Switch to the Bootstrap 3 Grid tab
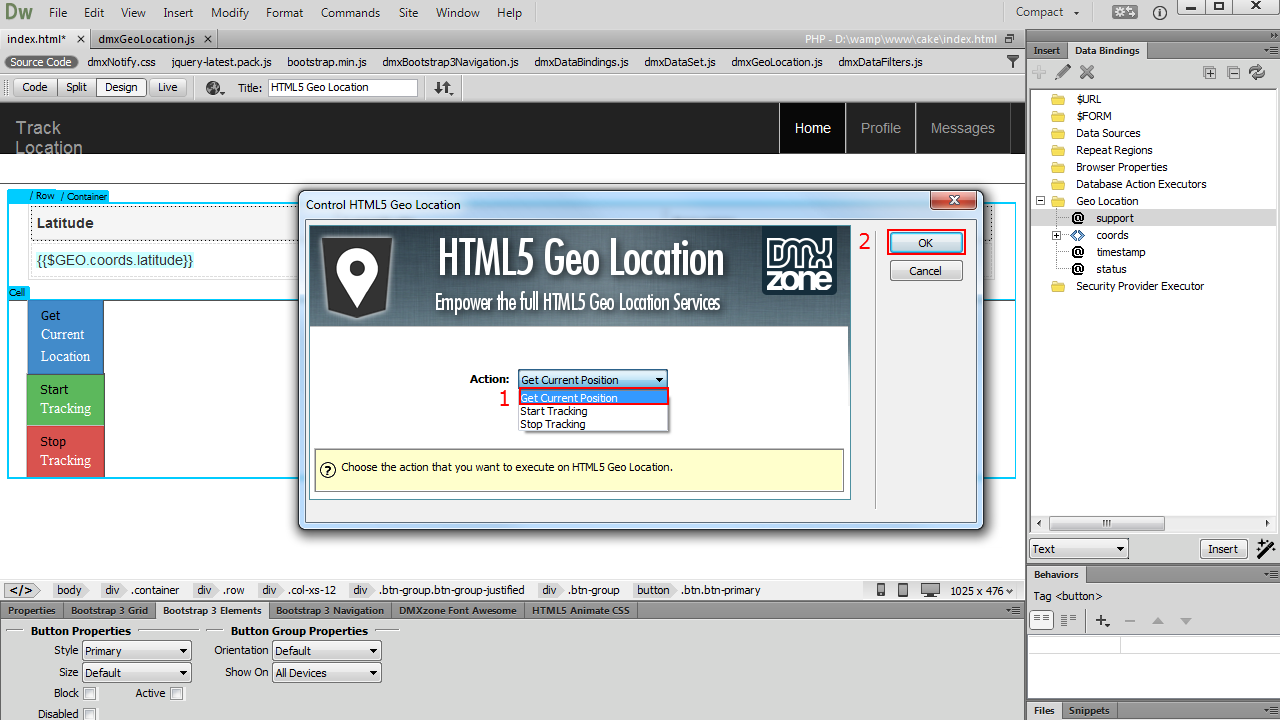Viewport: 1280px width, 720px height. coord(109,610)
